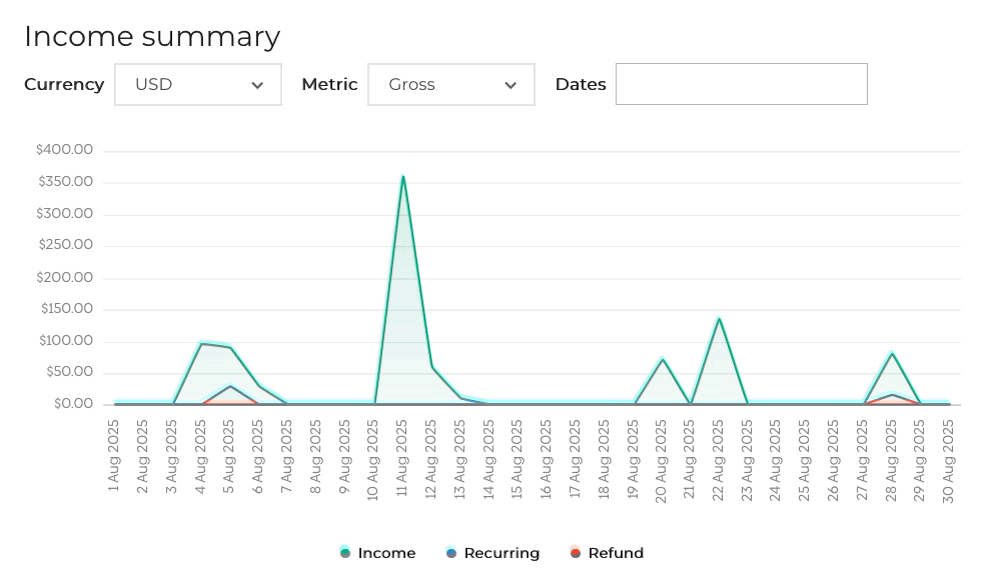Hide Refund series via legend label

[615, 553]
